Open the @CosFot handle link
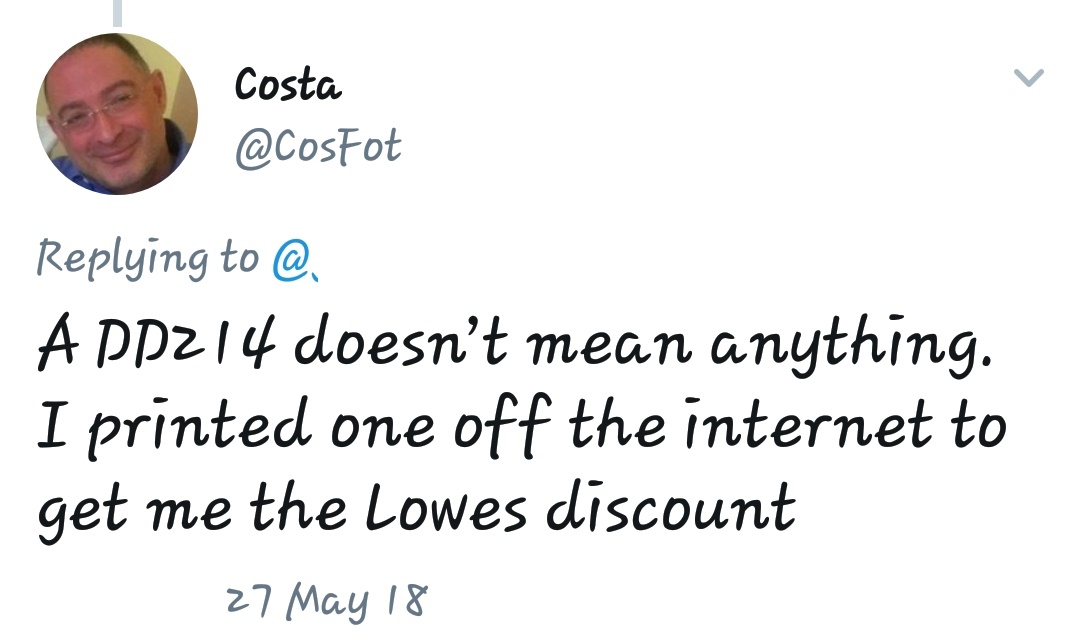 (x=317, y=148)
